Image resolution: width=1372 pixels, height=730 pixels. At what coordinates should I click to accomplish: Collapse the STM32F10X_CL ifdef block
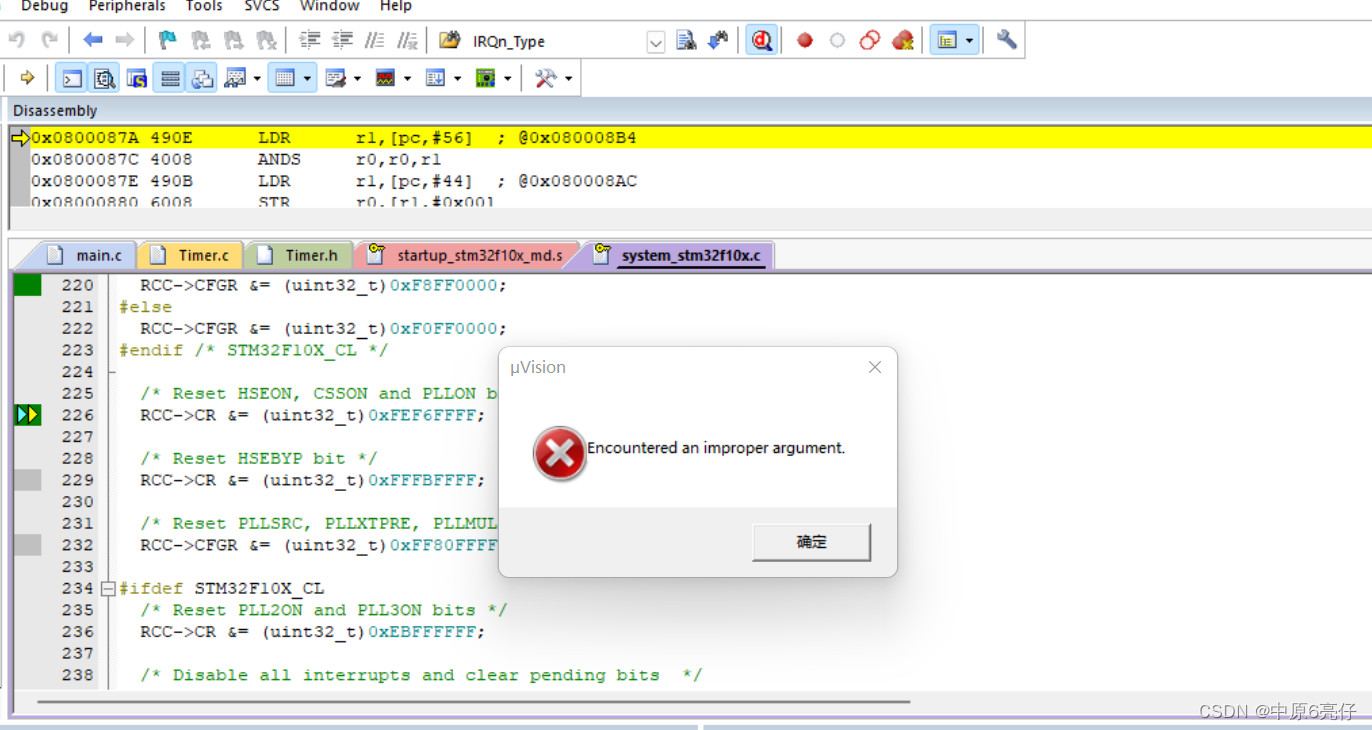pyautogui.click(x=108, y=588)
